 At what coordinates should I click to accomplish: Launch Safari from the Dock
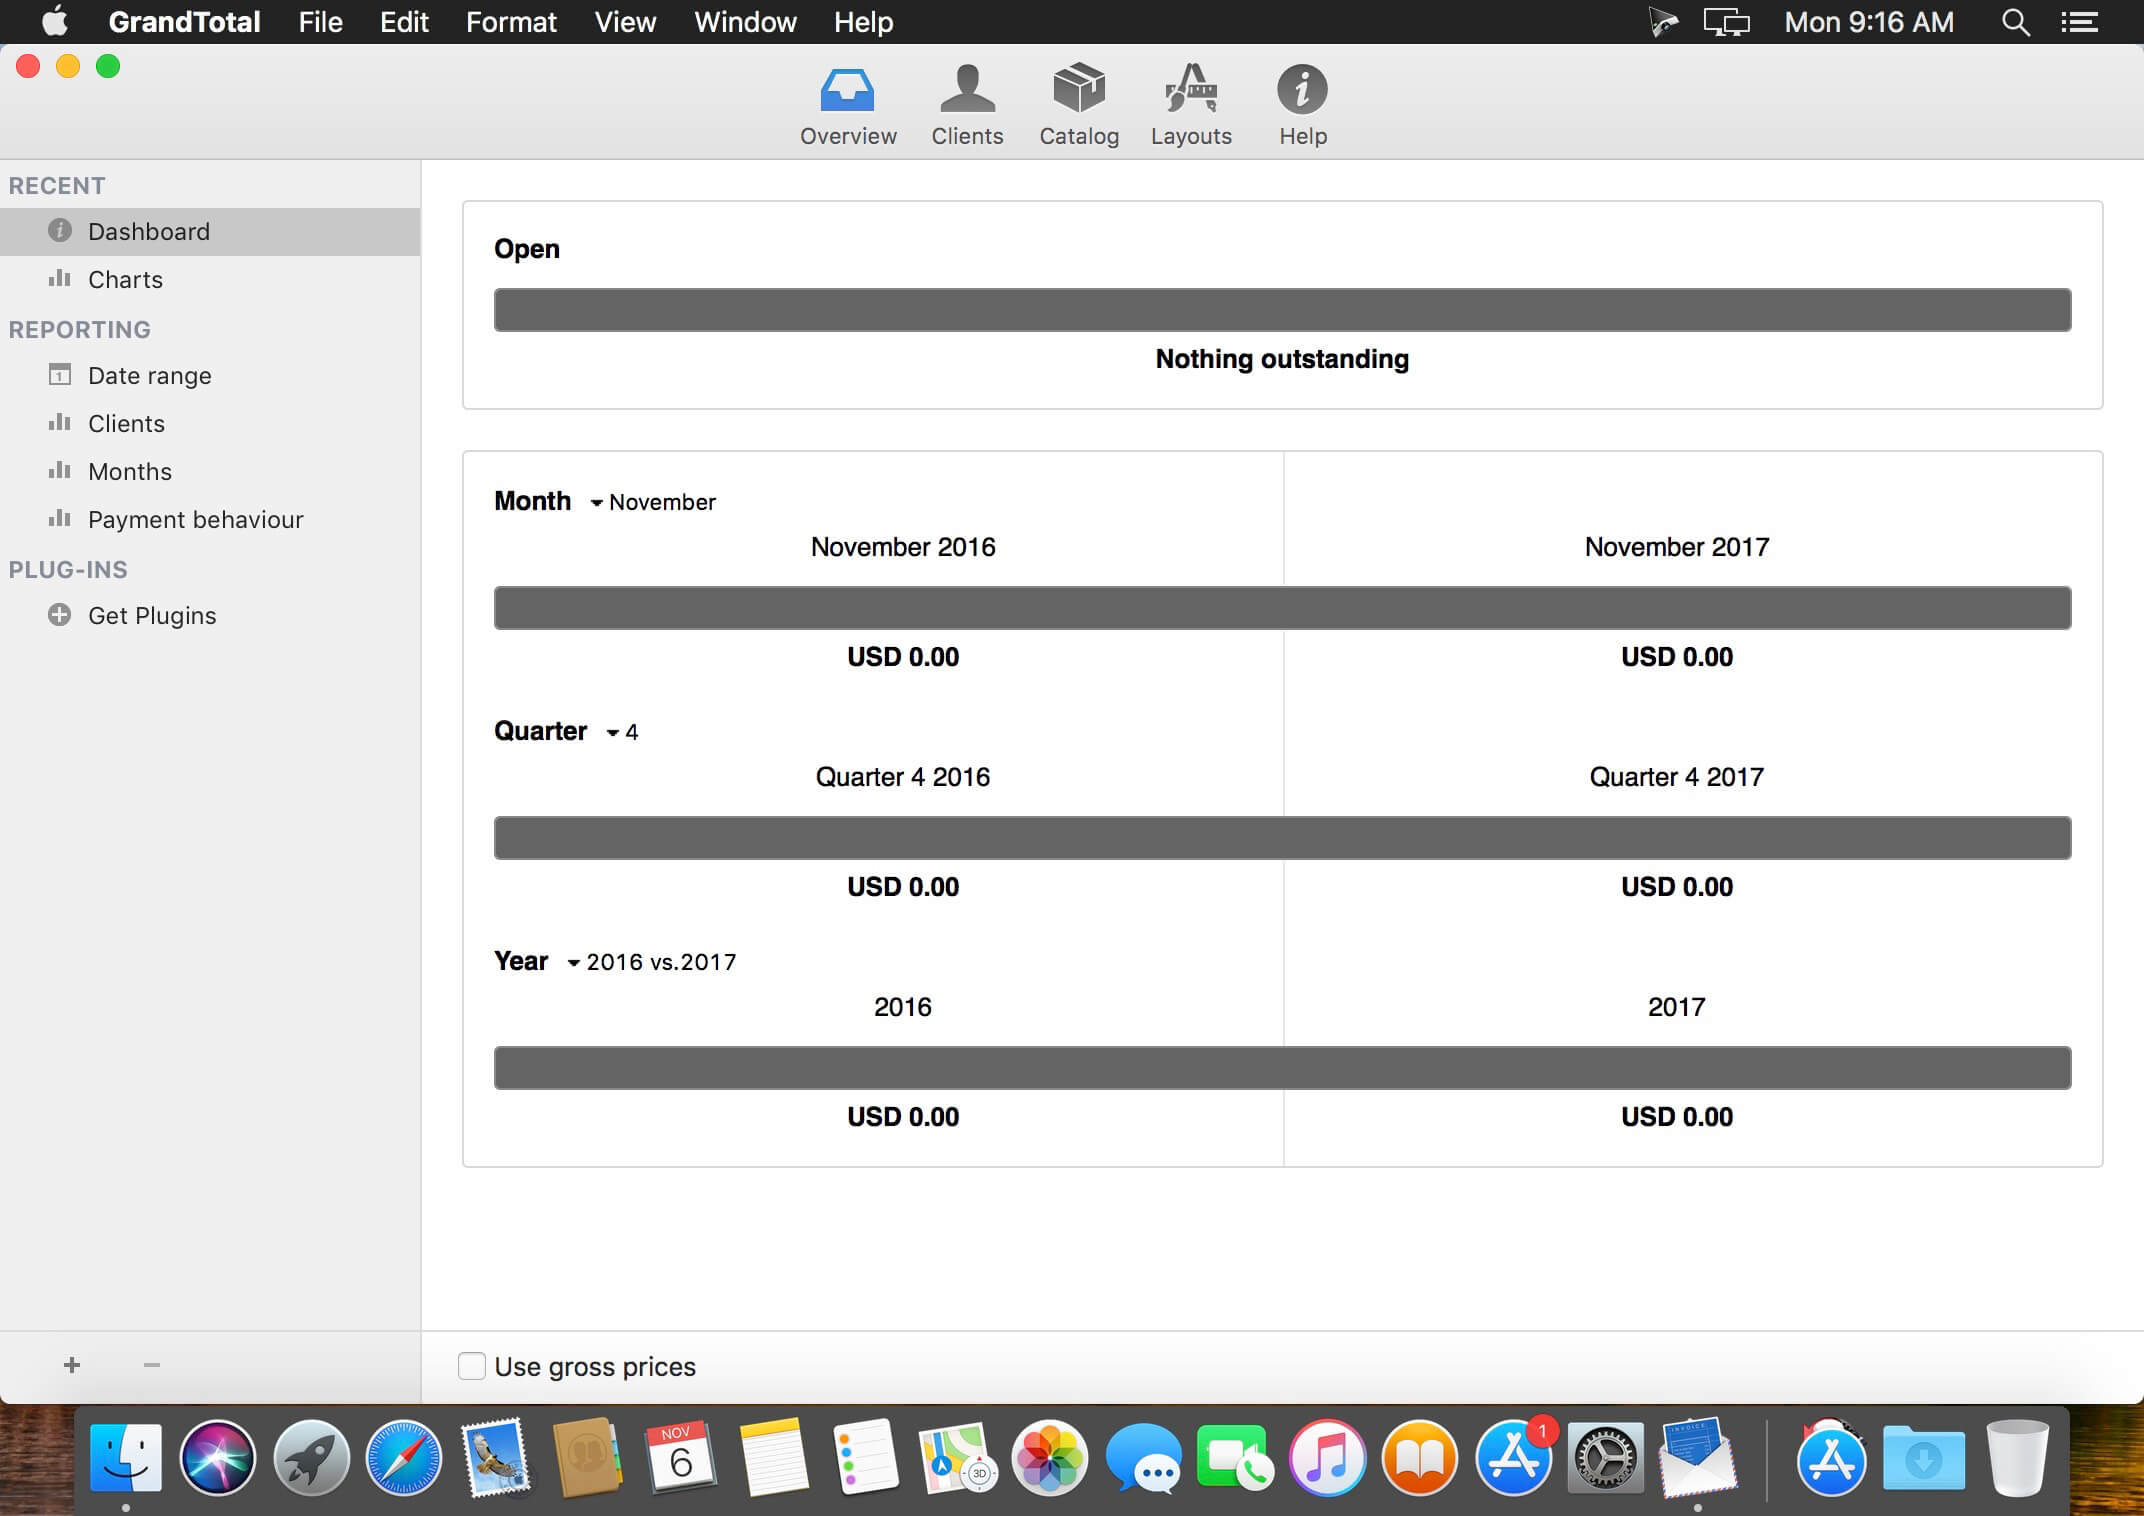(403, 1458)
